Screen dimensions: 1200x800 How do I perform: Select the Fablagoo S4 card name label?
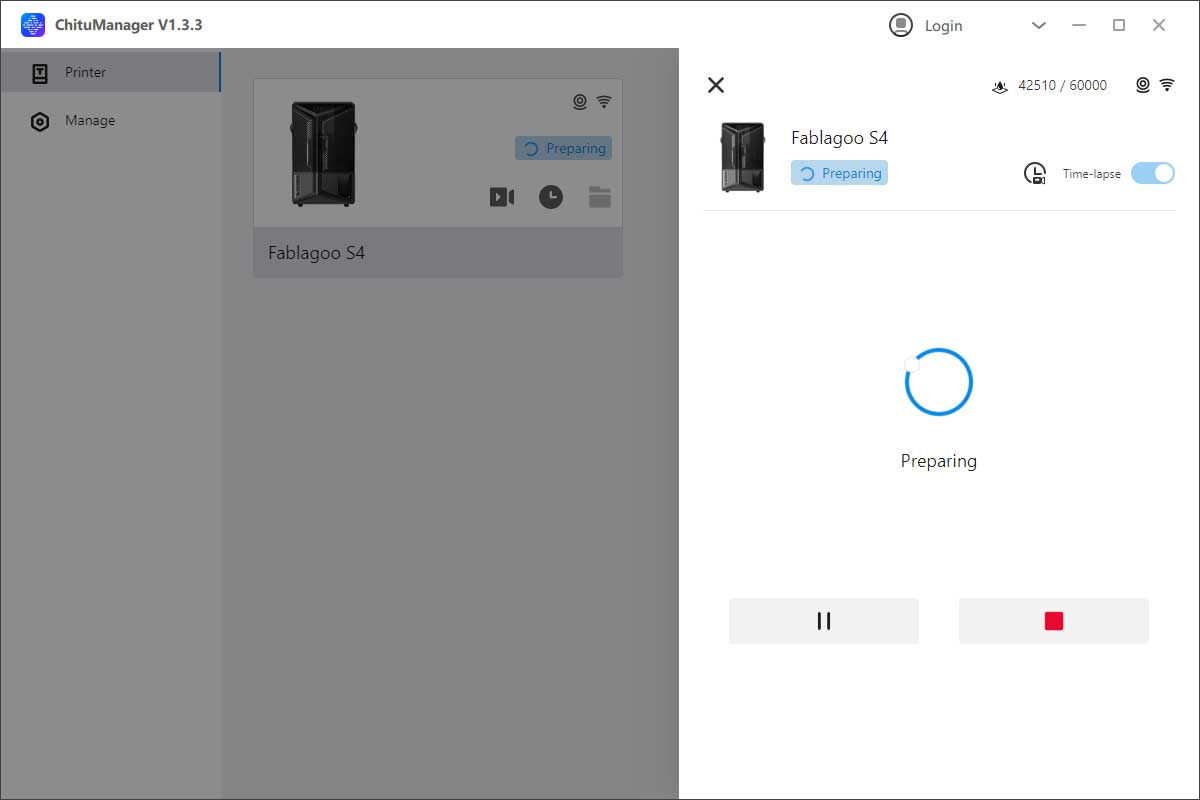316,253
